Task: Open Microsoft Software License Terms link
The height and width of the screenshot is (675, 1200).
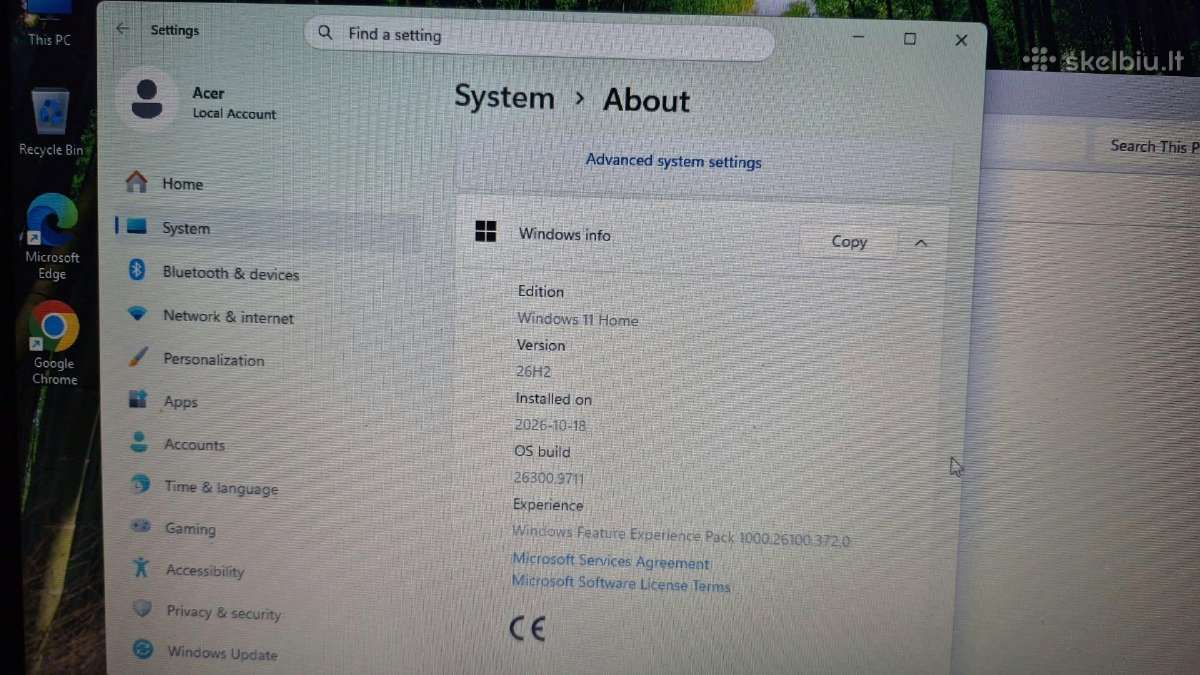Action: [x=621, y=583]
